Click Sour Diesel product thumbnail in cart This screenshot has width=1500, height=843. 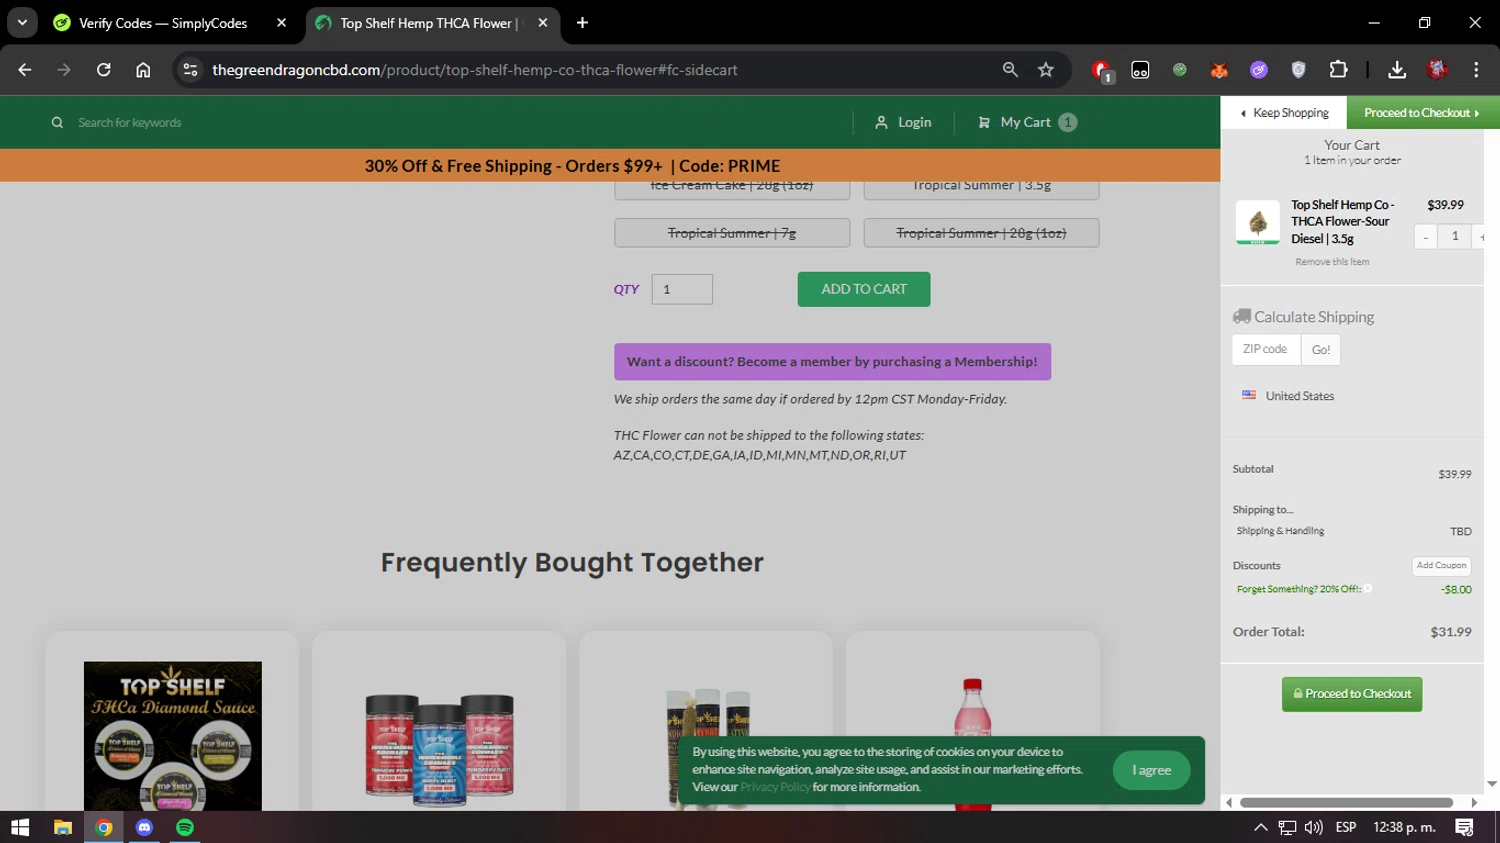1258,222
